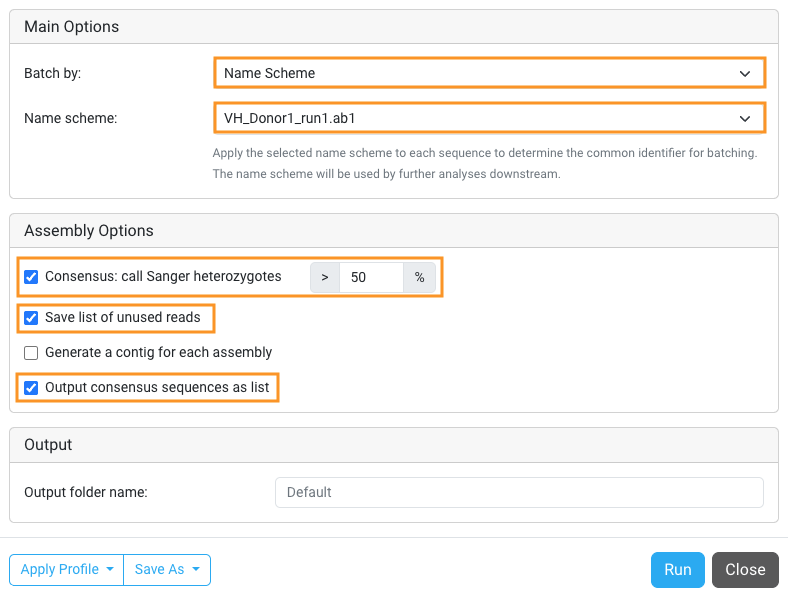Click the Assembly Options section header
Image resolution: width=788 pixels, height=597 pixels.
pos(89,231)
